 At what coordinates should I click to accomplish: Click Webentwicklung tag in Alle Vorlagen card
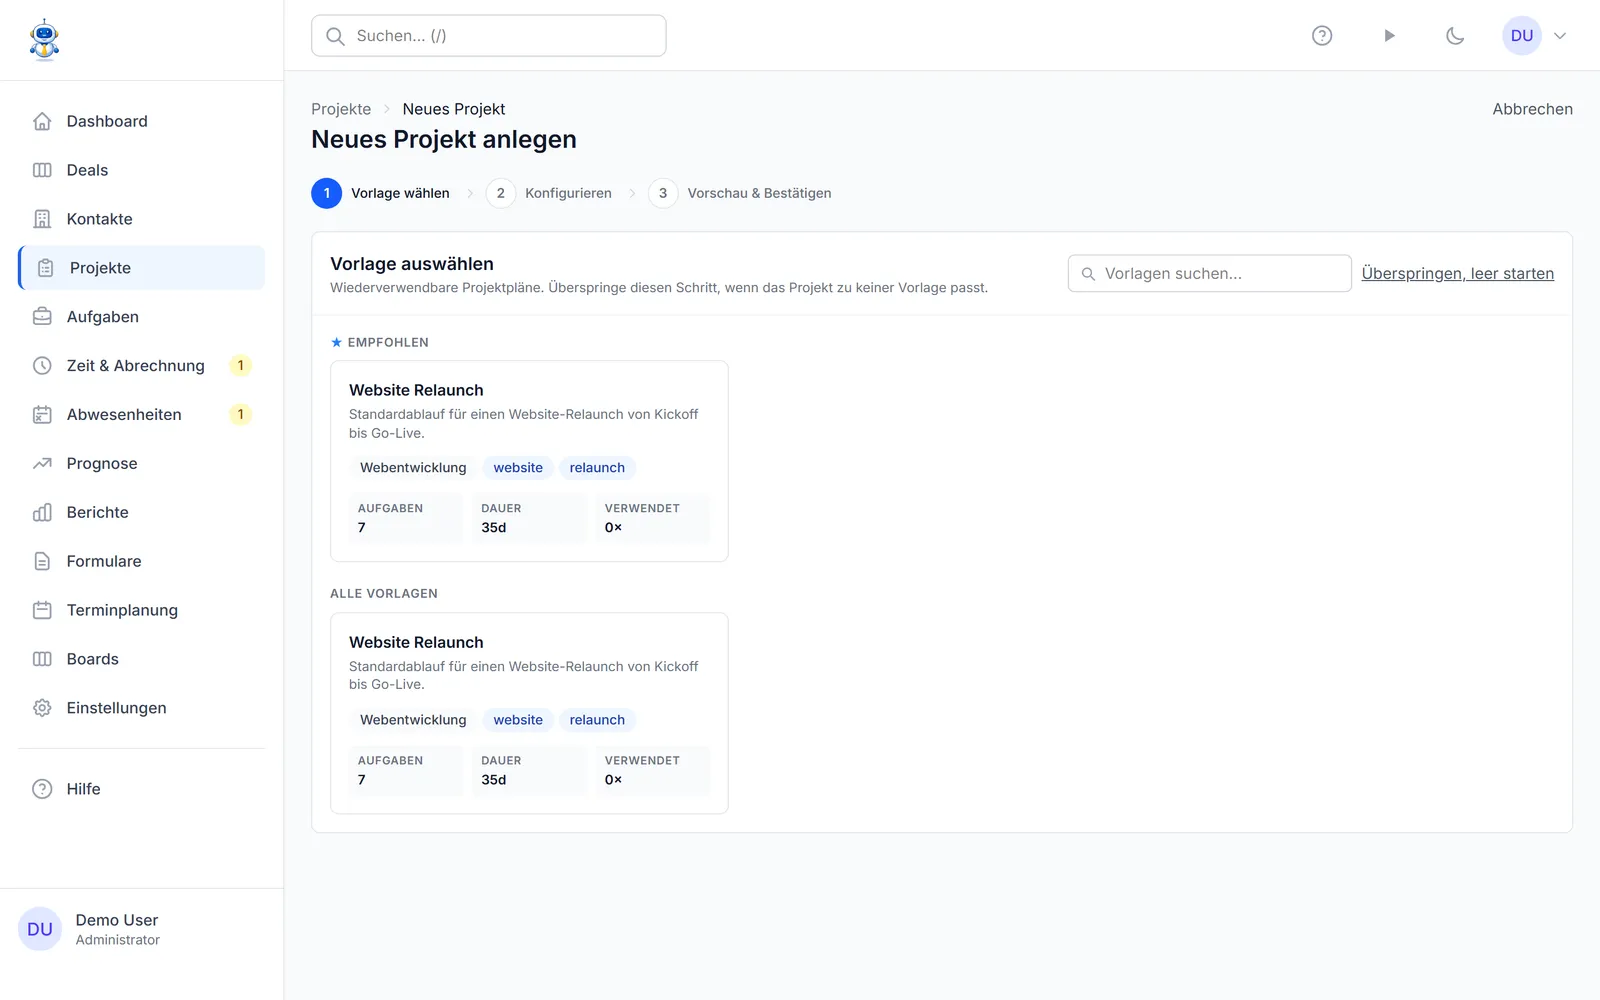click(x=413, y=720)
